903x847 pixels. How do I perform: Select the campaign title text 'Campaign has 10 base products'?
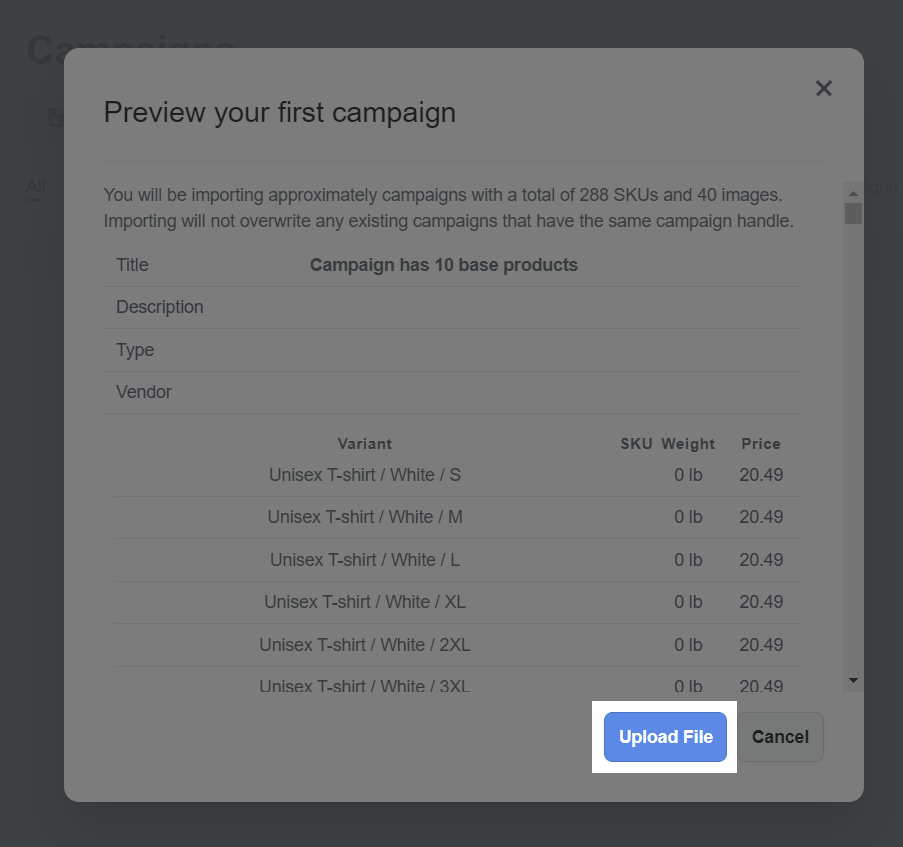coord(443,265)
